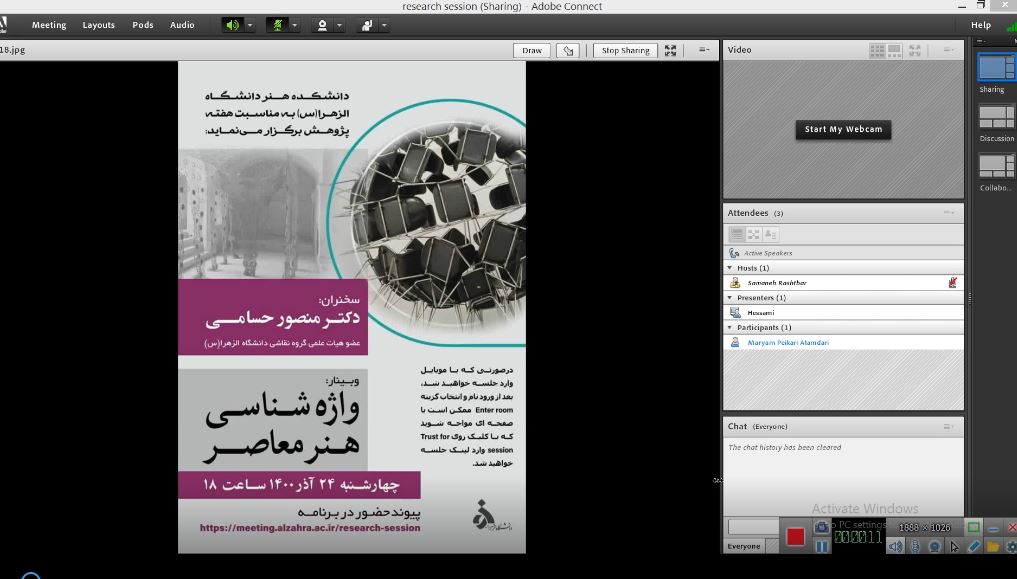
Task: Switch to the Discussion layout thumbnail
Action: tap(996, 117)
